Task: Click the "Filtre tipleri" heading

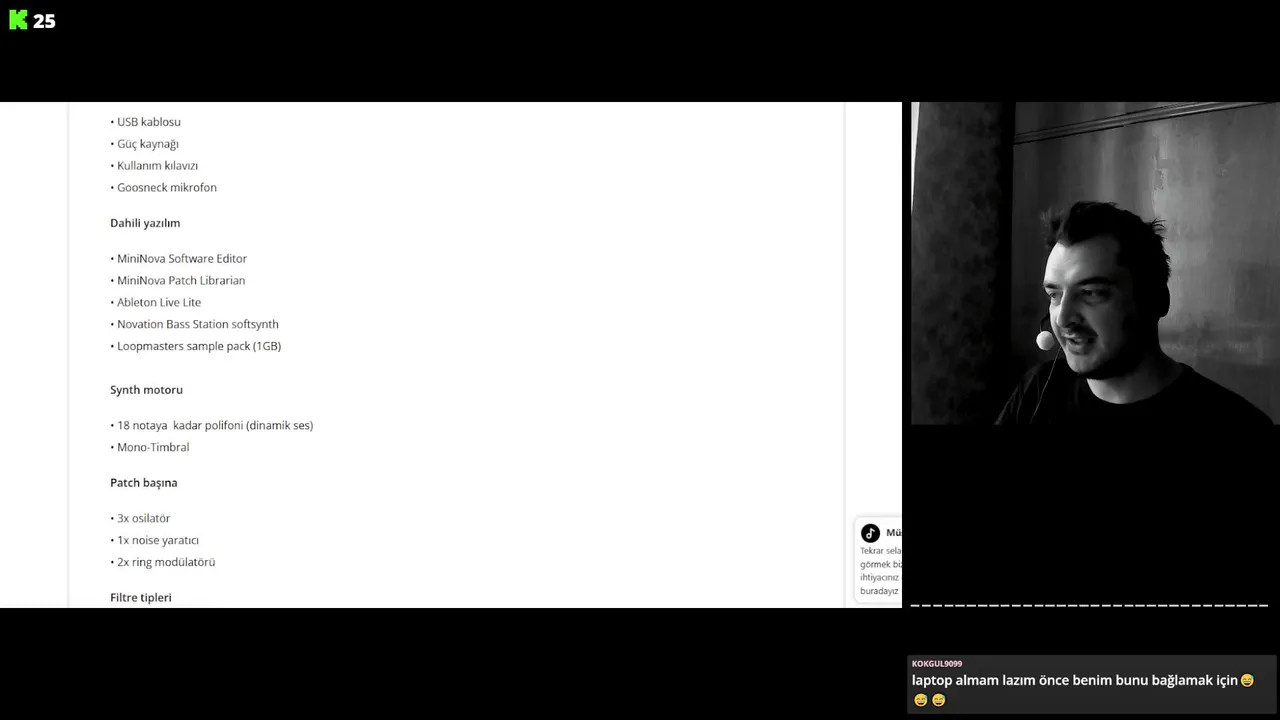Action: click(x=141, y=598)
